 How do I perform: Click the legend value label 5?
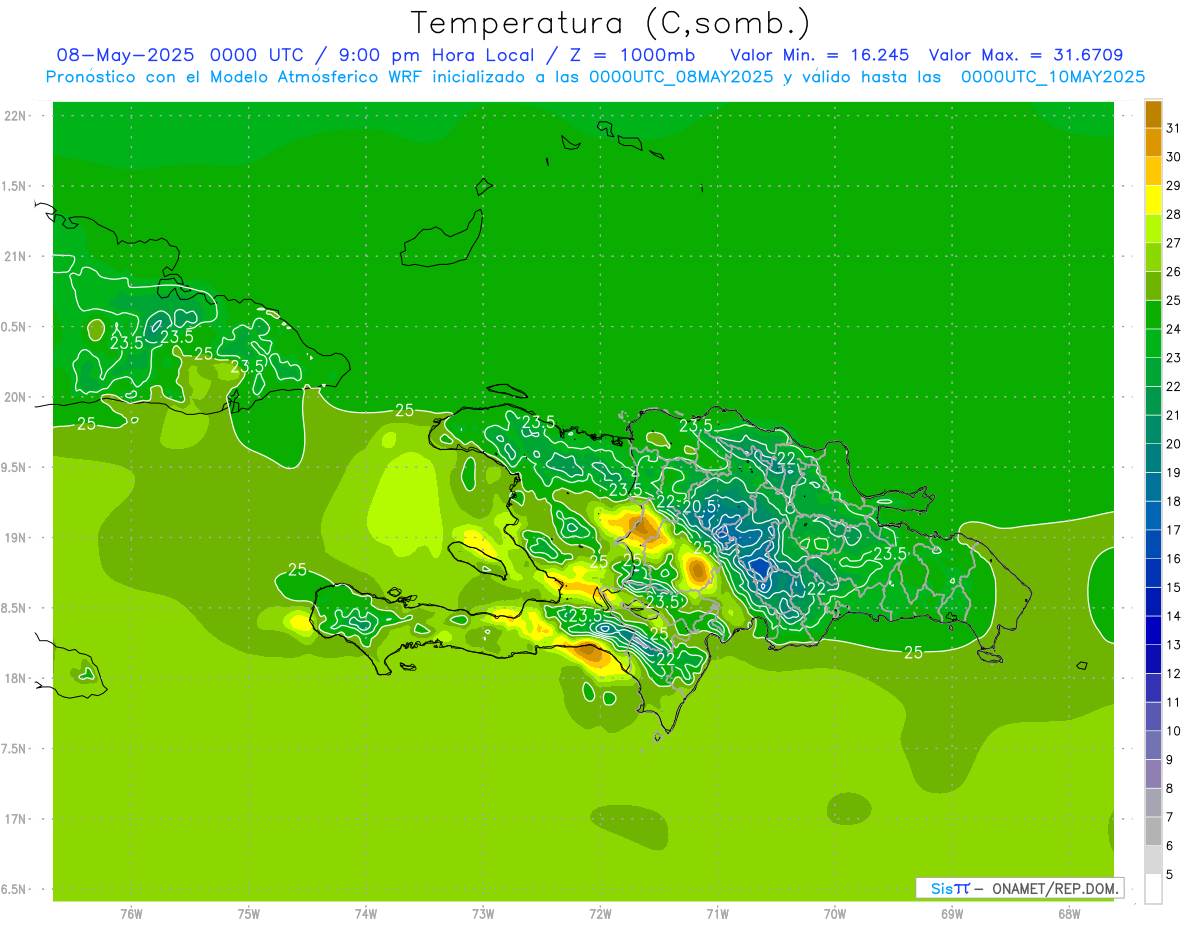coord(1170,875)
